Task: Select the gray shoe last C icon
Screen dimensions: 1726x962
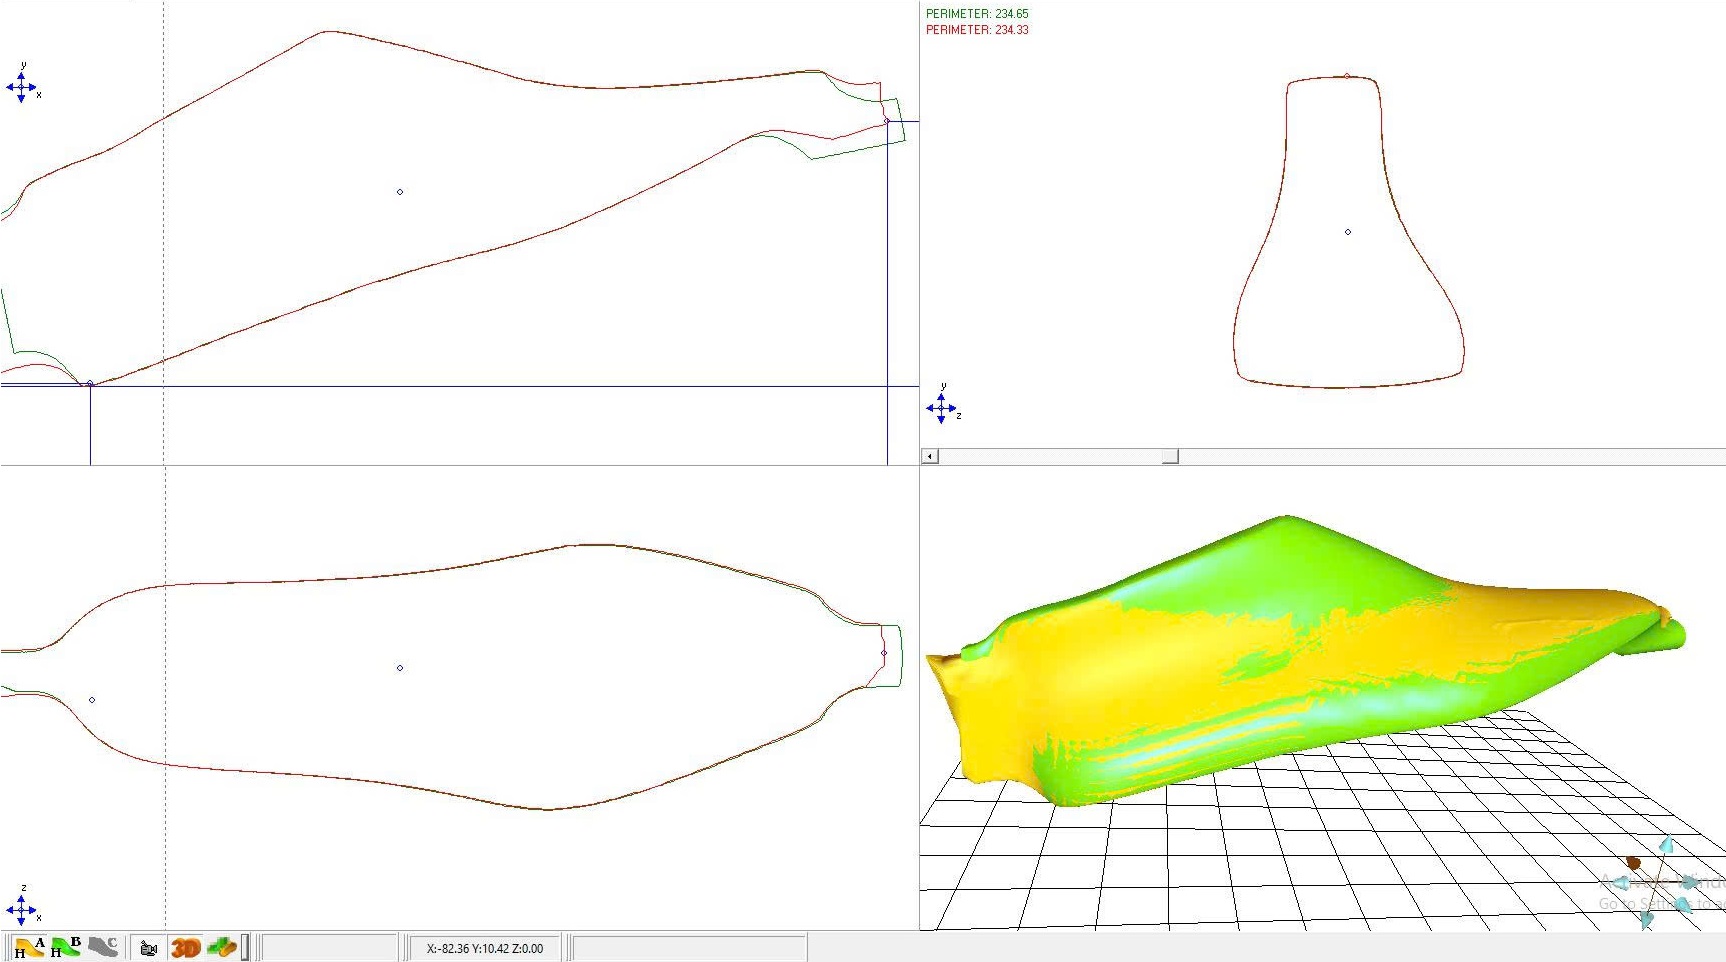Action: (103, 947)
